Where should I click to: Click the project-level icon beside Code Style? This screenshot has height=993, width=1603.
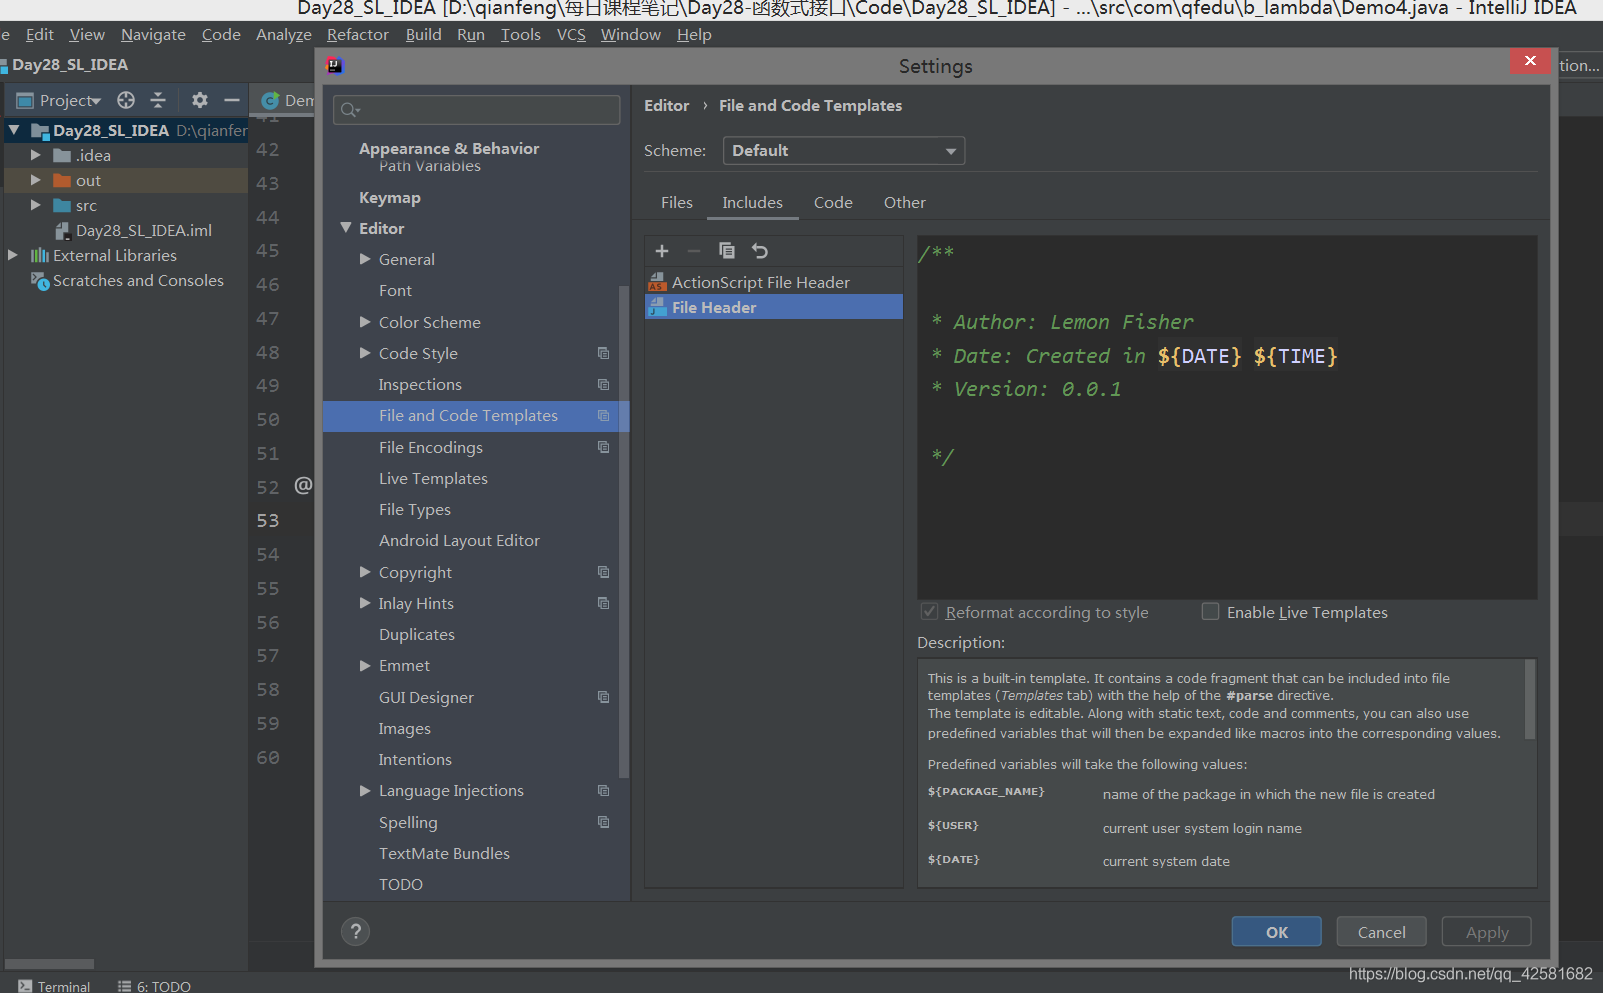(603, 353)
